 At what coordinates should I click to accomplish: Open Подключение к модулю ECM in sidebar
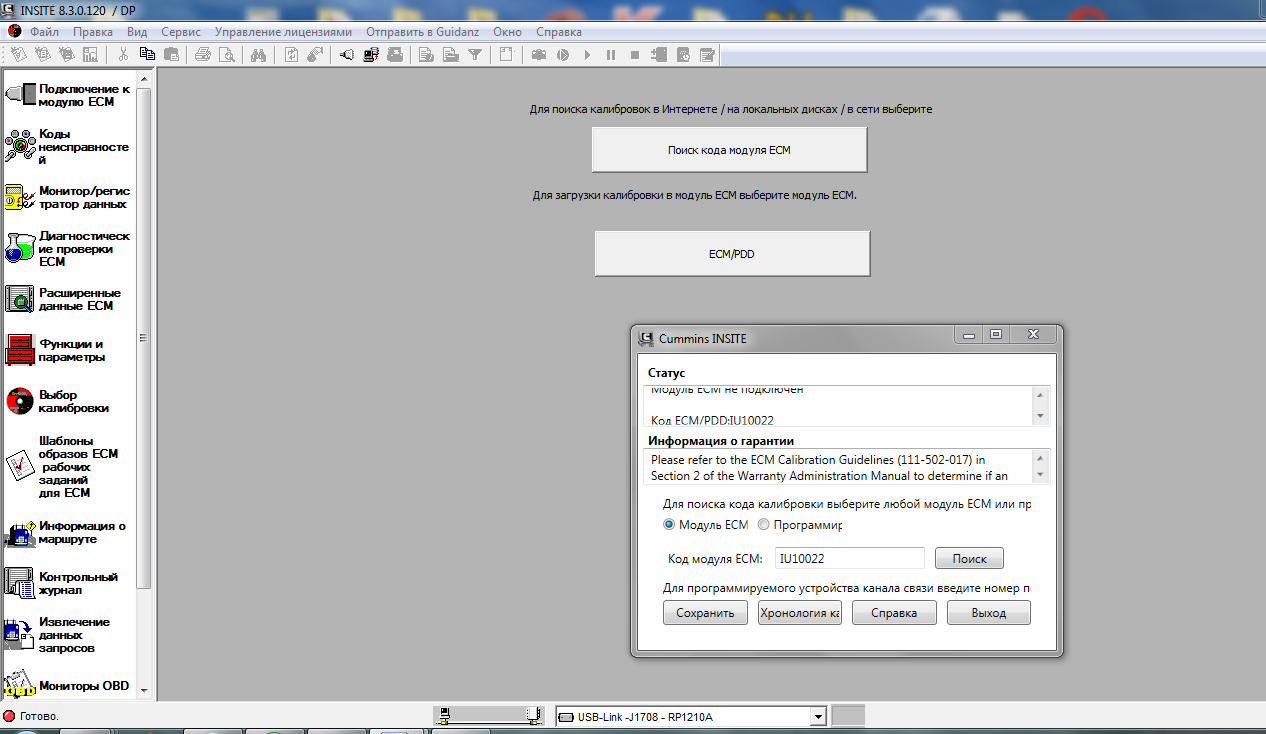[x=68, y=95]
